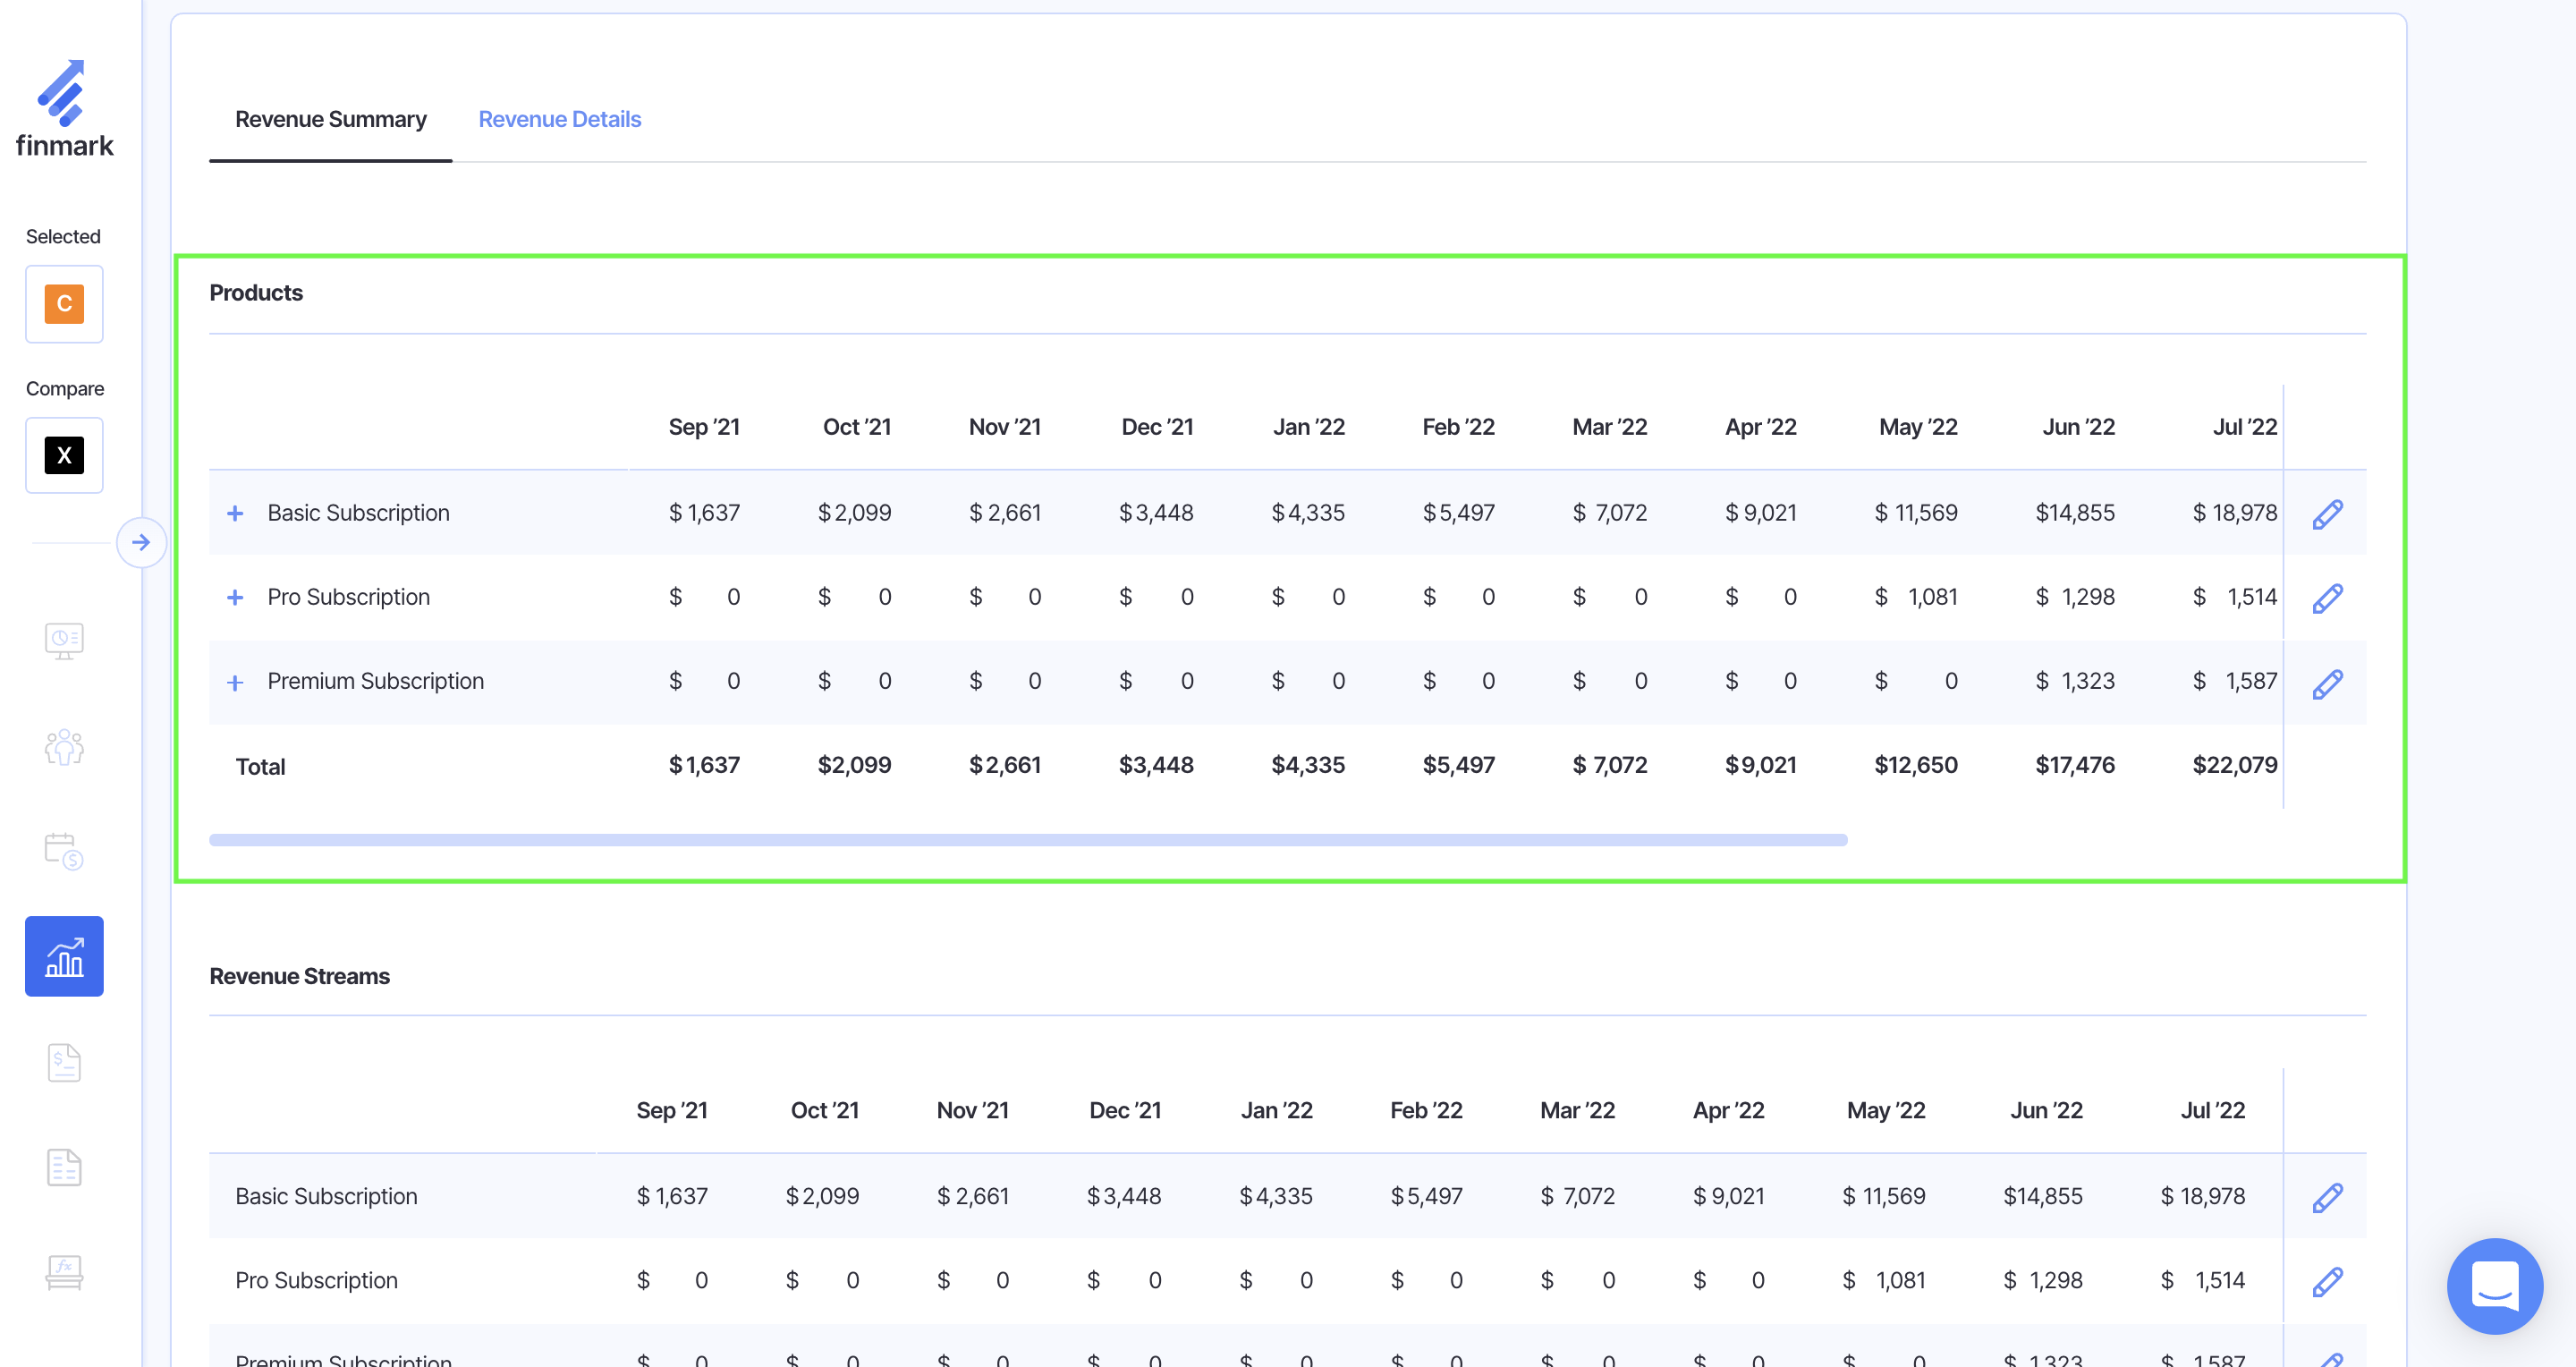Edit Basic Subscription product with pencil icon

(x=2327, y=514)
